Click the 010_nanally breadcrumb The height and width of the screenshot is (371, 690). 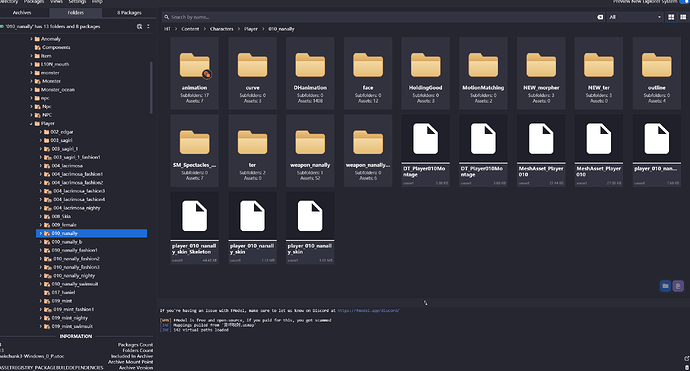[x=281, y=29]
